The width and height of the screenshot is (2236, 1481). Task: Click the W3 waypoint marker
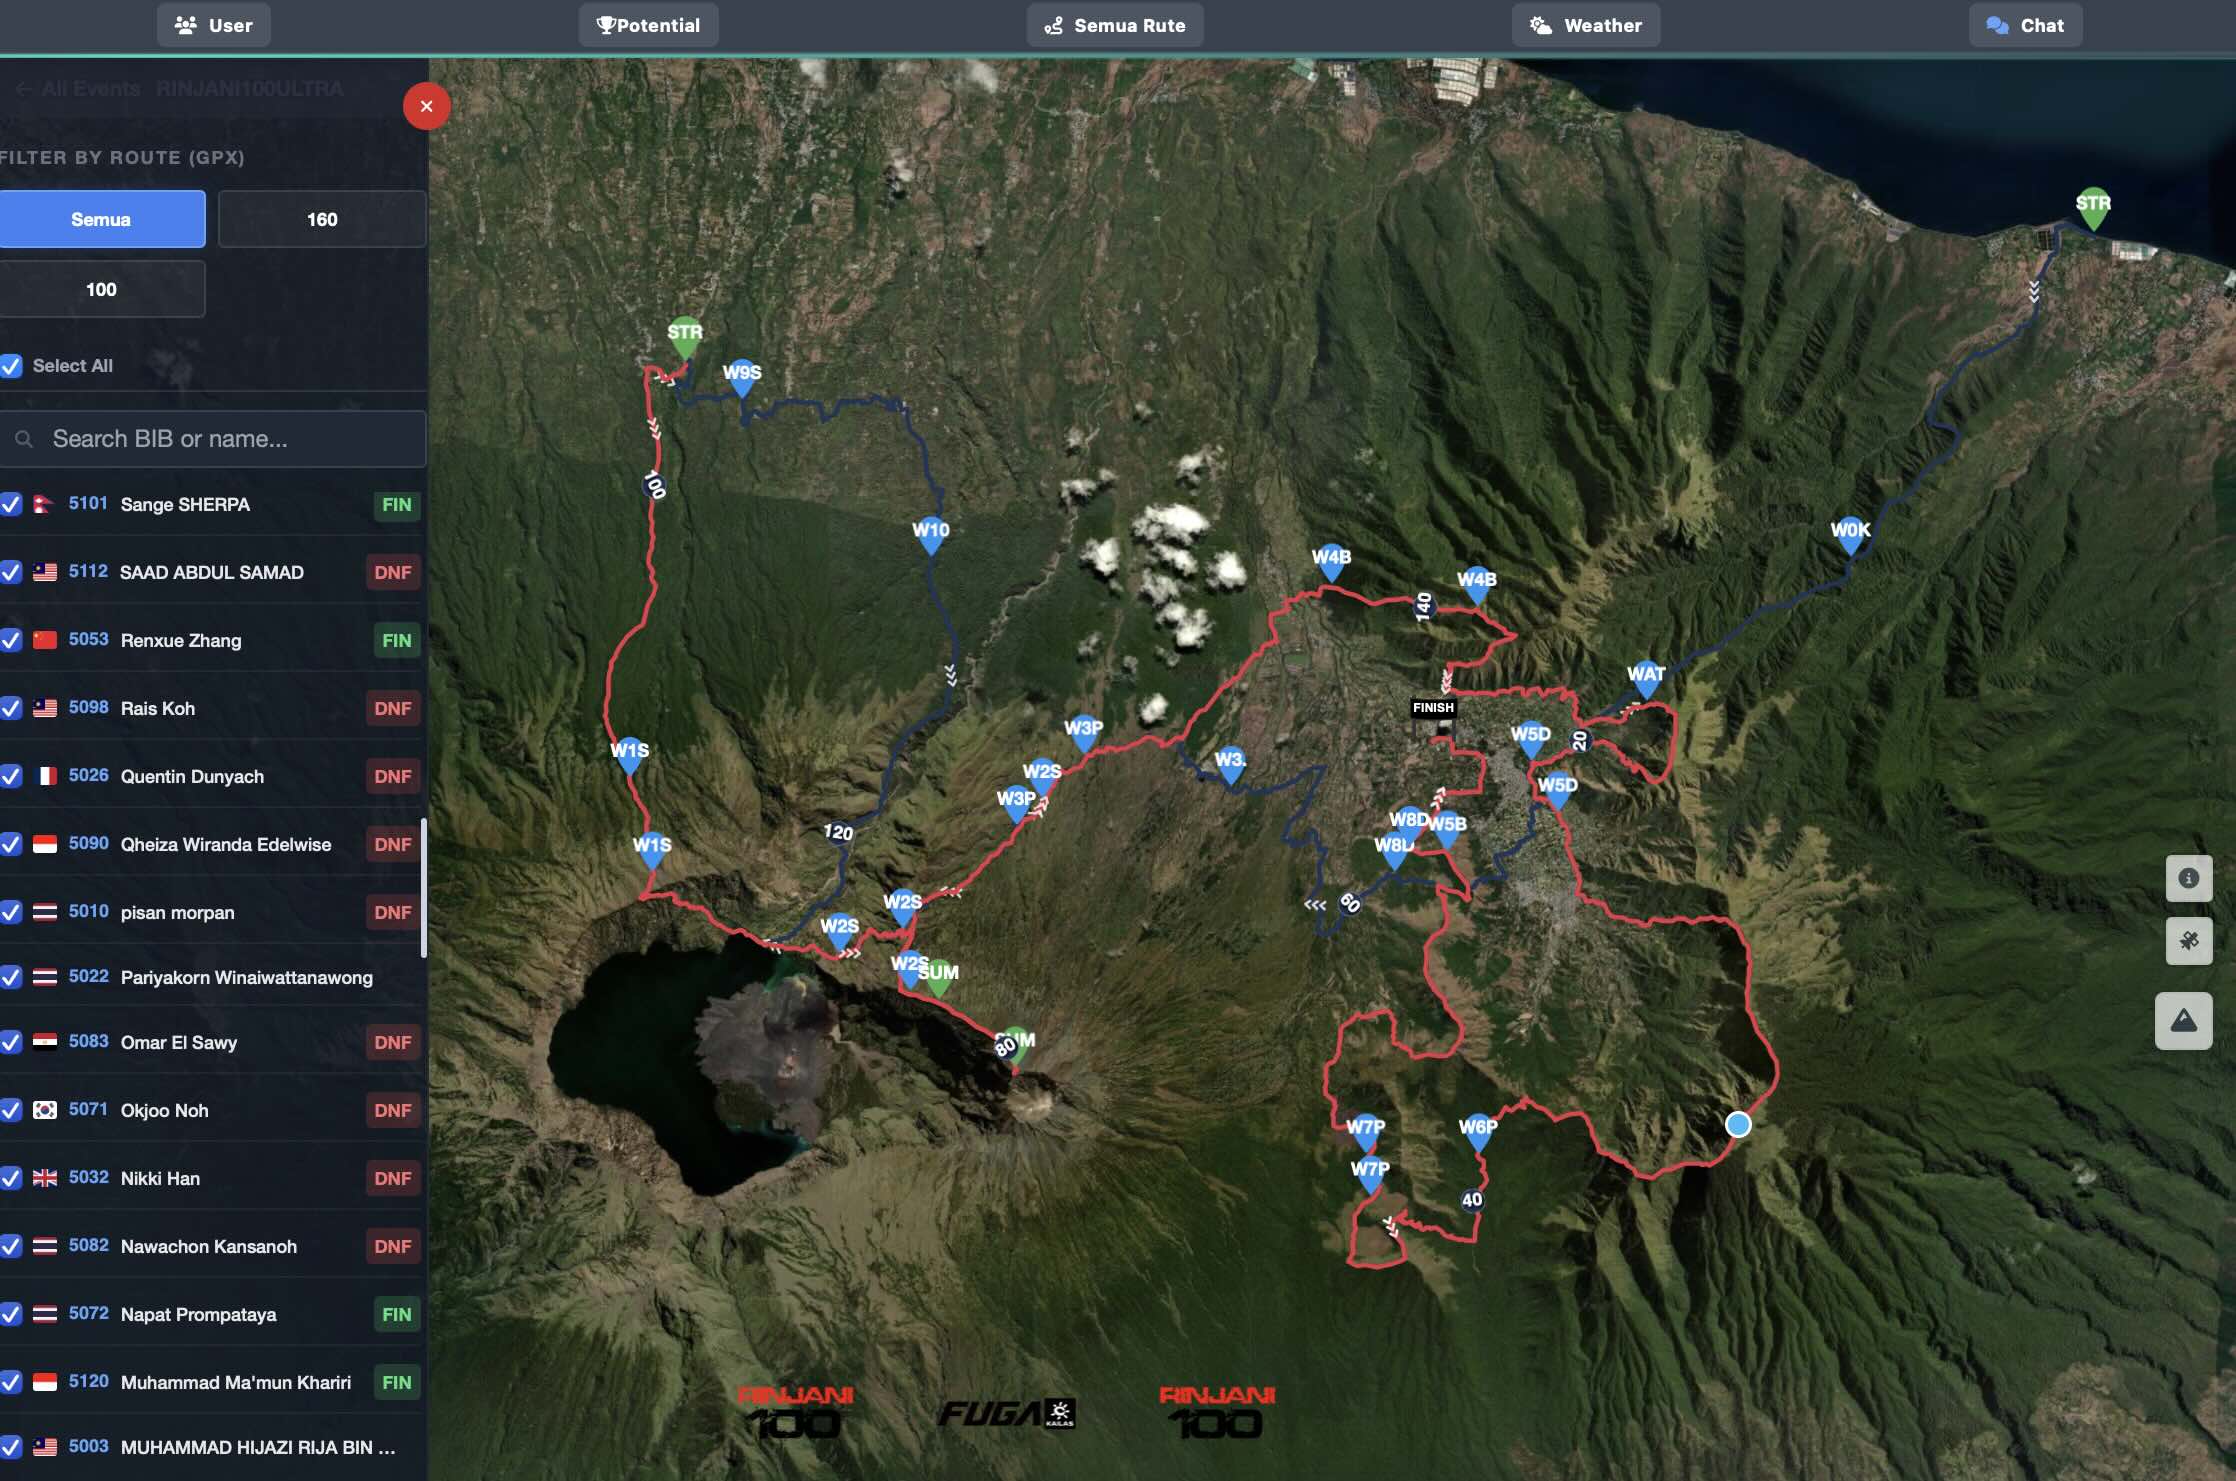point(1230,765)
